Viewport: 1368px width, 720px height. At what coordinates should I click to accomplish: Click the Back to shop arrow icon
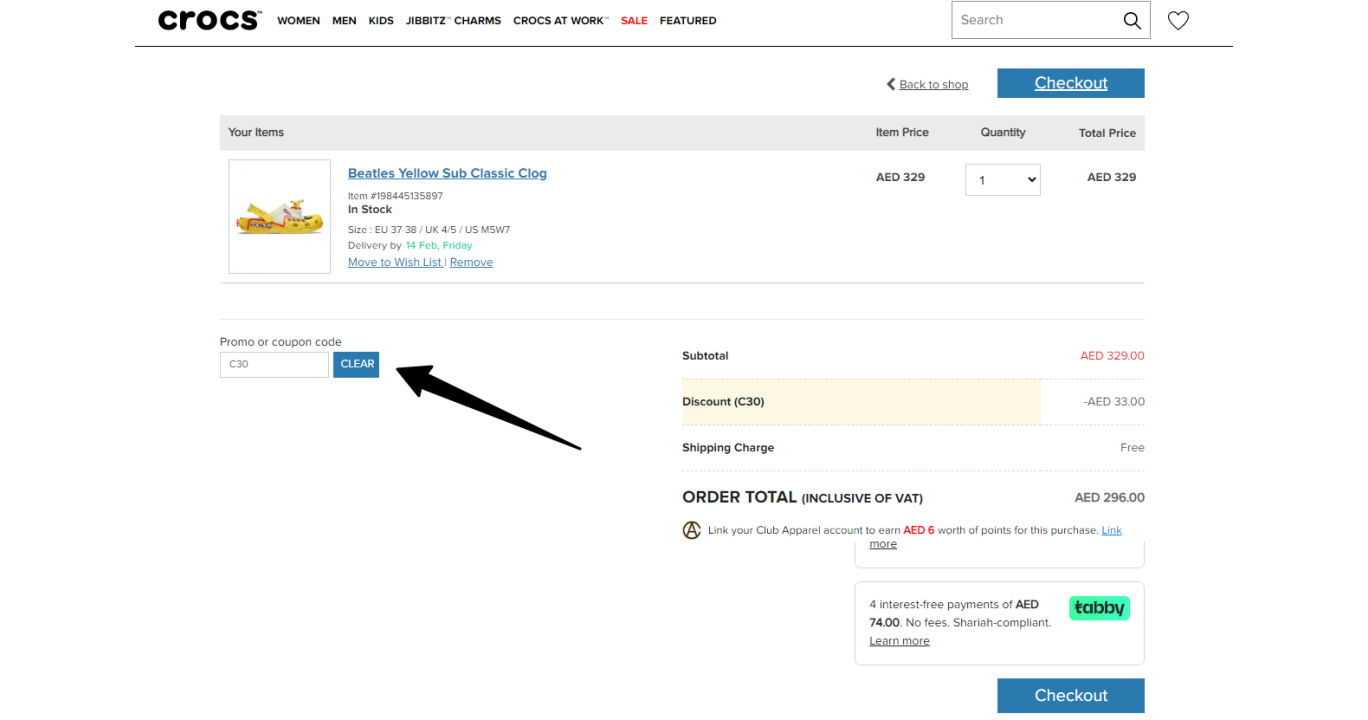point(890,84)
